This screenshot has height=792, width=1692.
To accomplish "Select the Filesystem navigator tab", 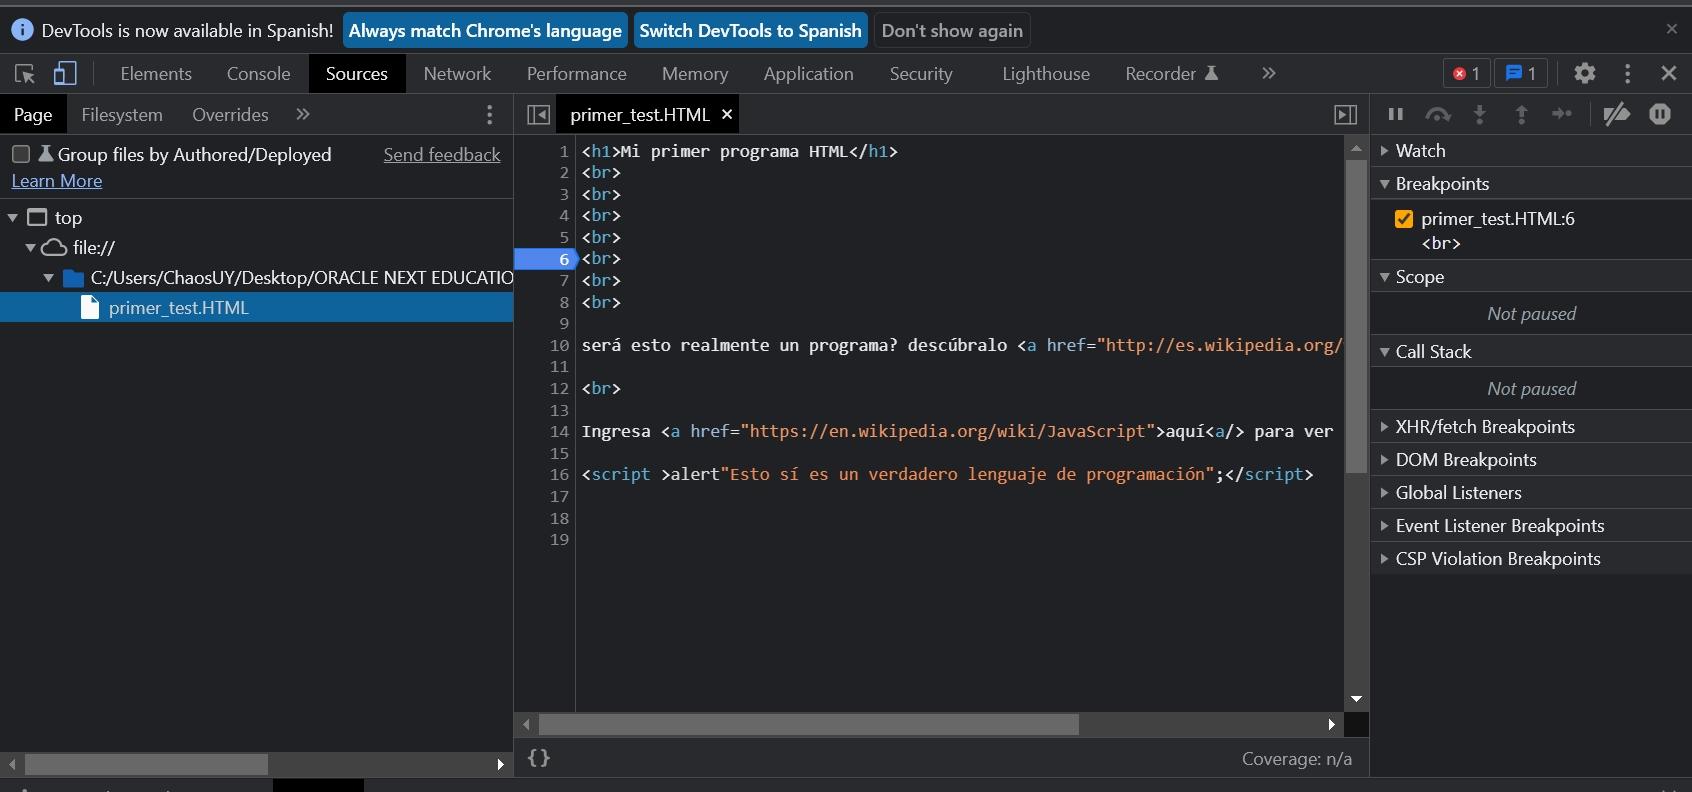I will click(122, 114).
